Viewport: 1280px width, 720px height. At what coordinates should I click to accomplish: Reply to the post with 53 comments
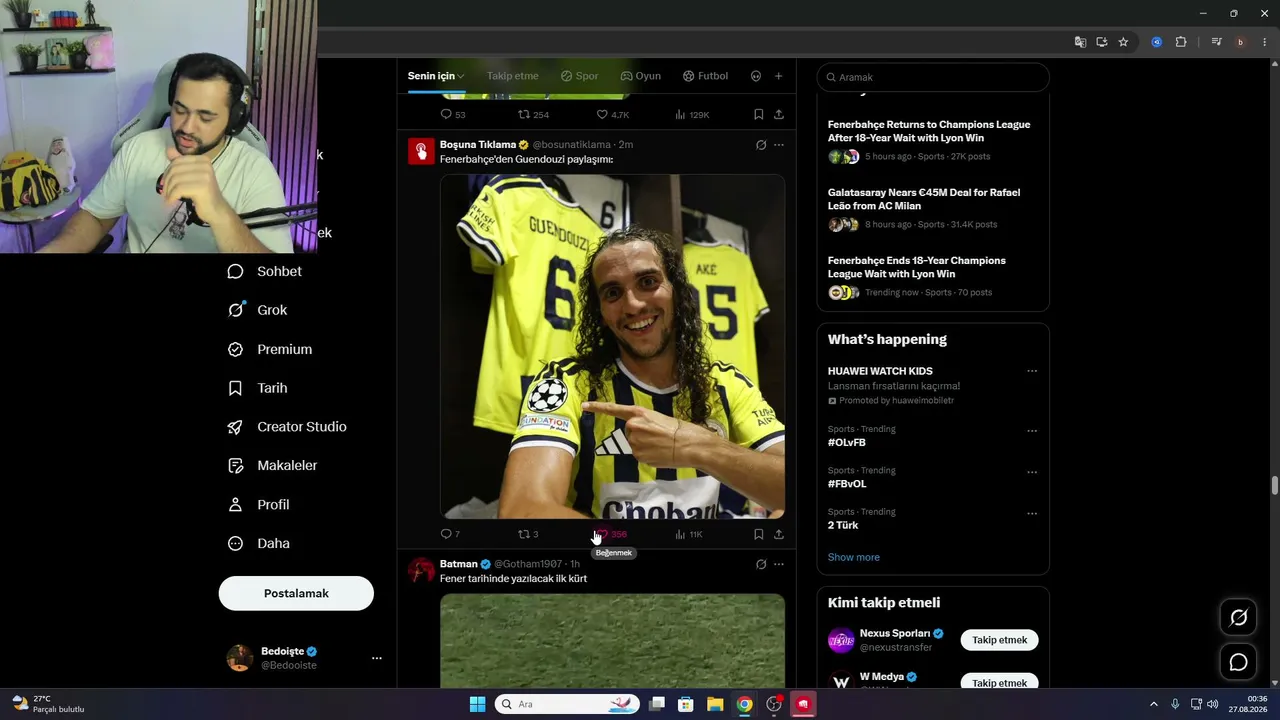[453, 115]
